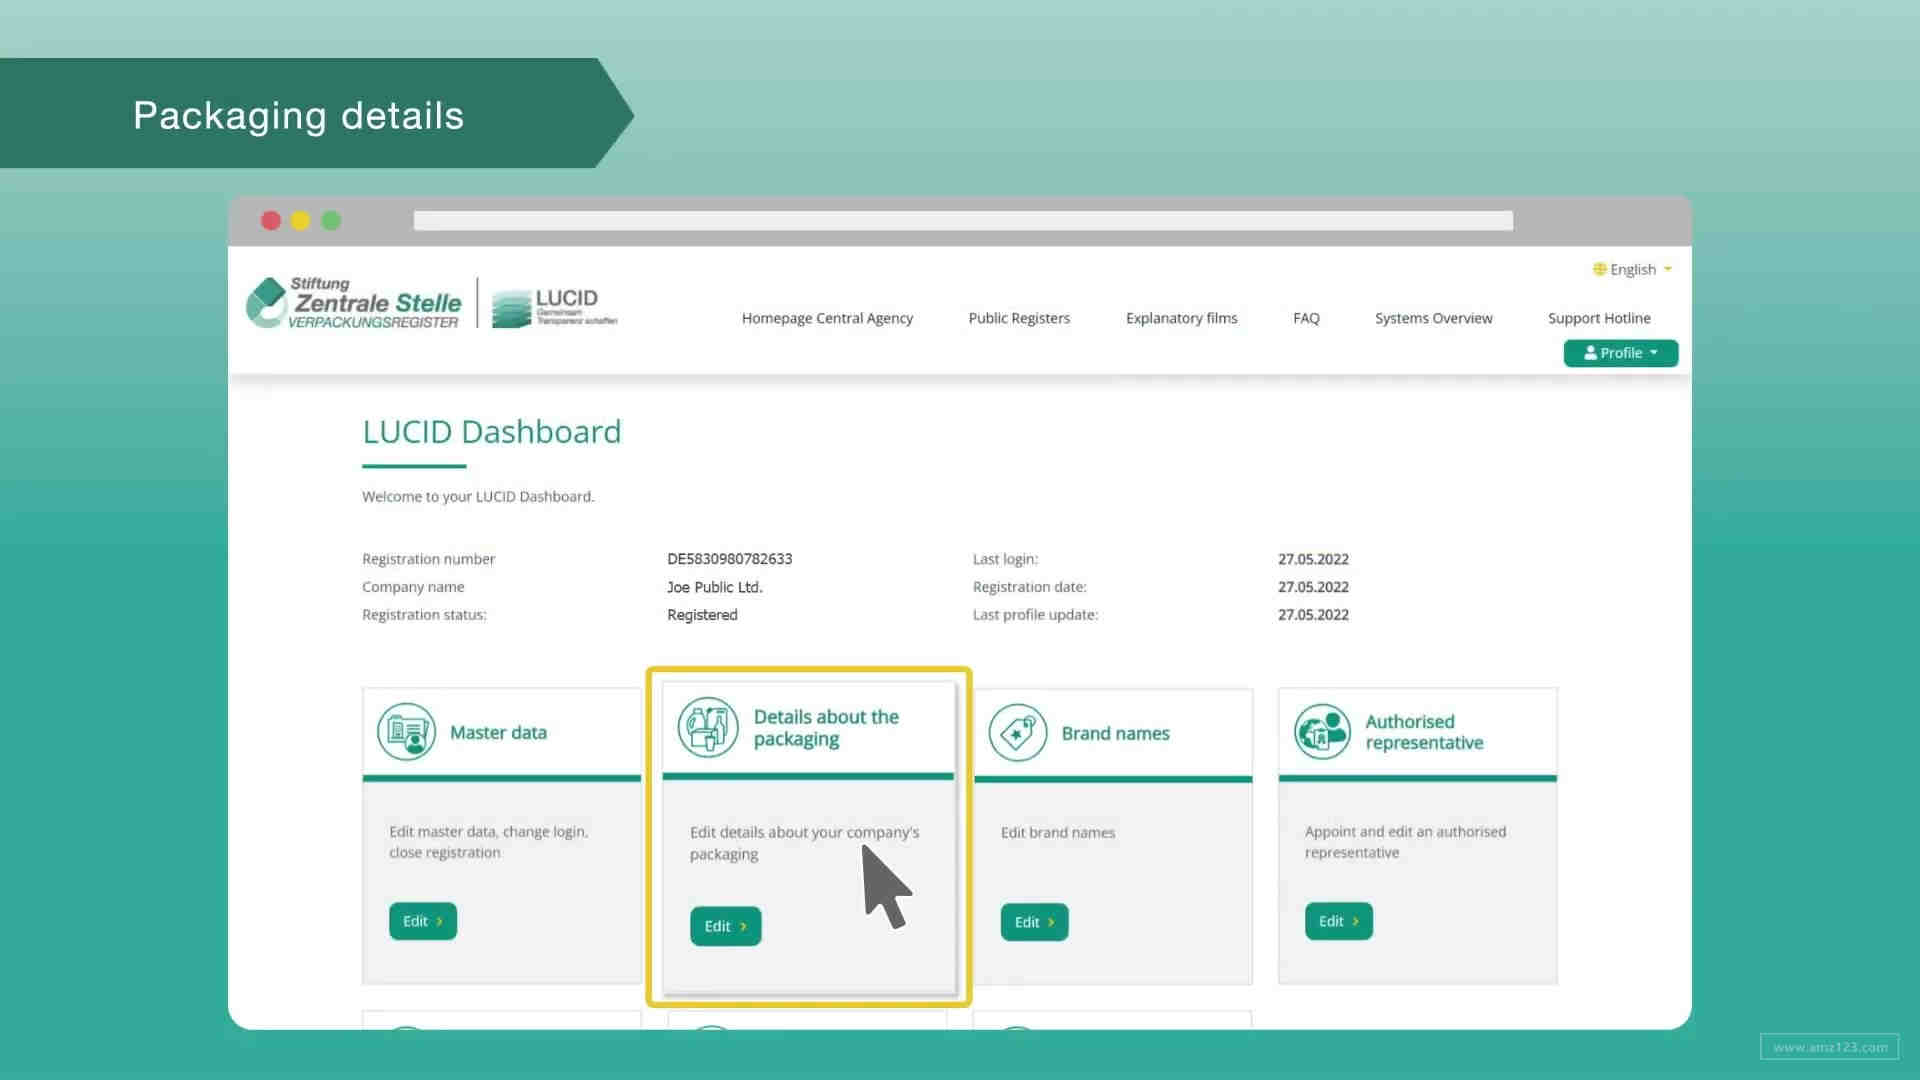Click Edit under Authorised representative
Screen dimensions: 1920x1080
1338,921
